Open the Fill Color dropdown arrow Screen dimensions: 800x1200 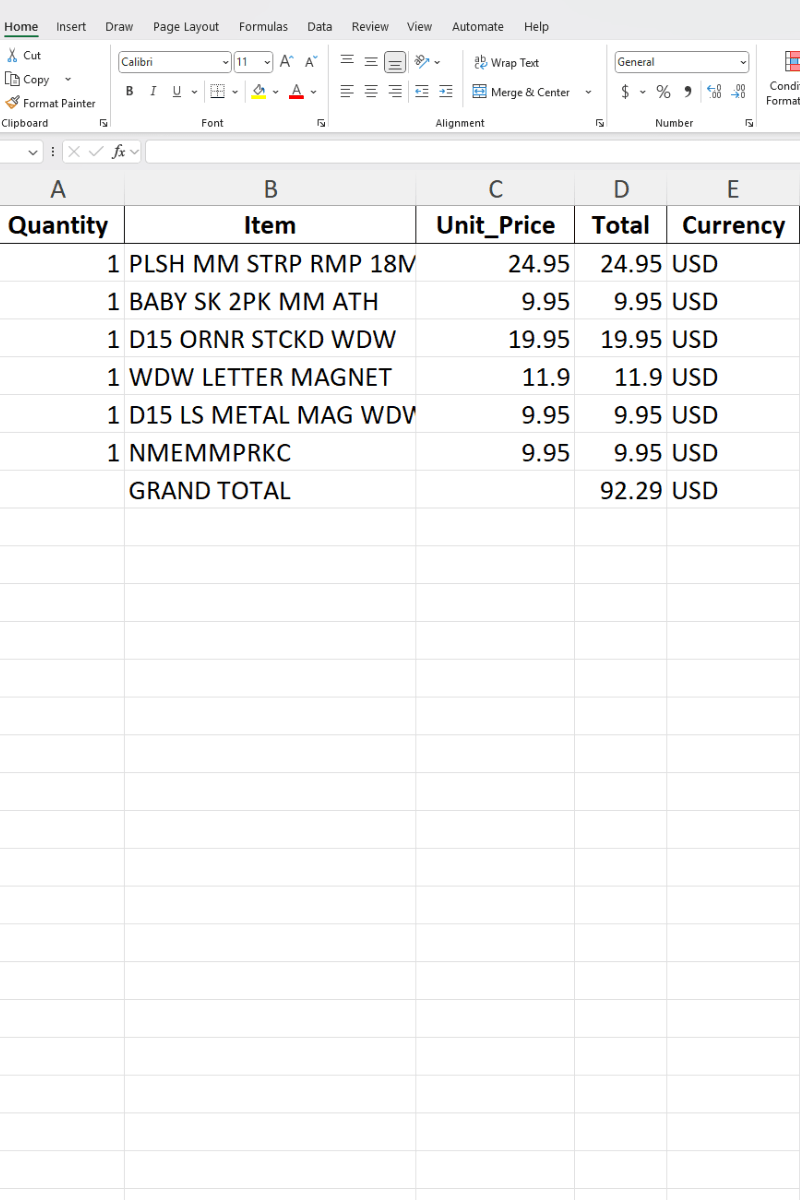[275, 92]
